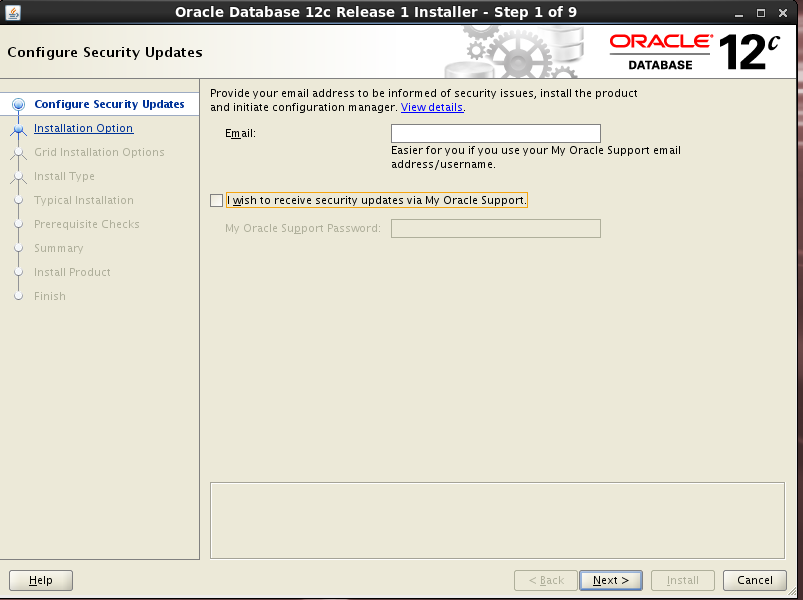Close the installer window
The image size is (803, 600).
(x=783, y=13)
